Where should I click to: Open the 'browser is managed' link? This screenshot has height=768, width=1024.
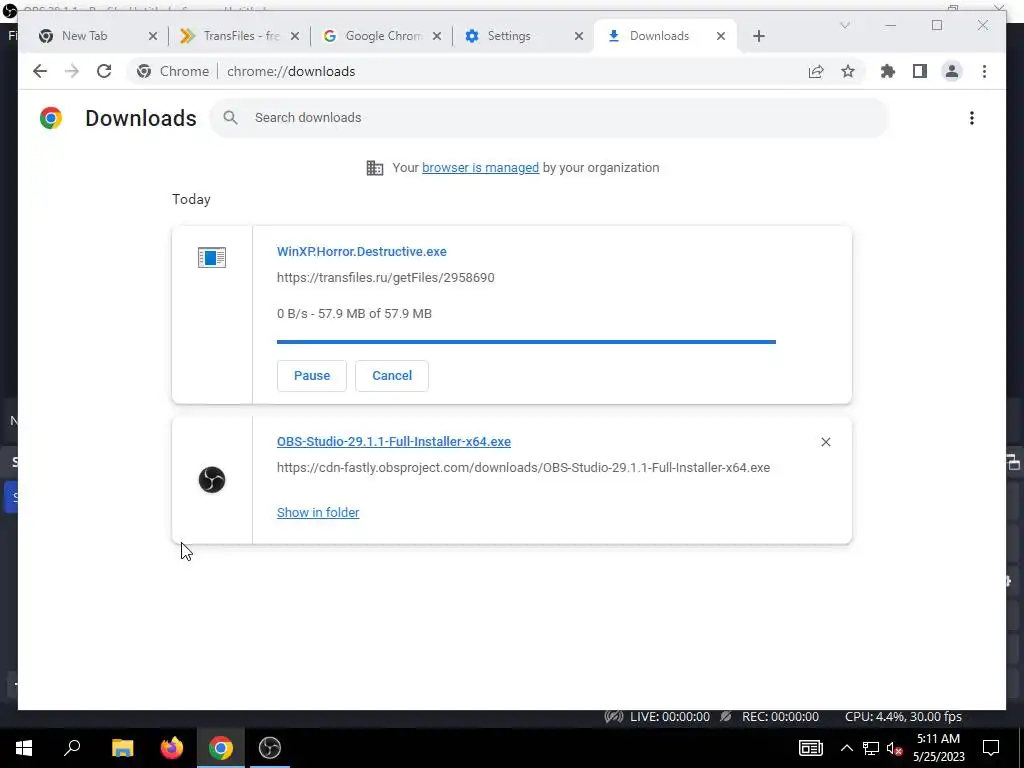[480, 168]
